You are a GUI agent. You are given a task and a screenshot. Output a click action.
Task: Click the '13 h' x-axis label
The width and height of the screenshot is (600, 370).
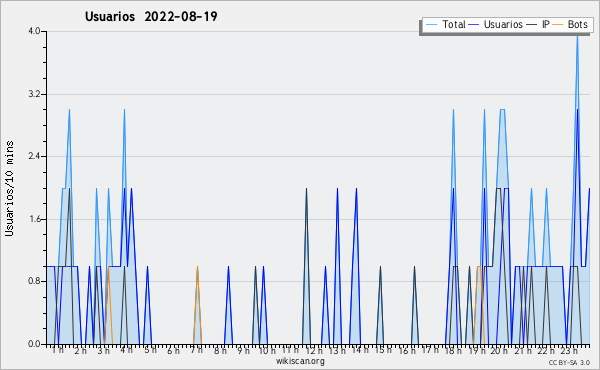[x=337, y=351]
